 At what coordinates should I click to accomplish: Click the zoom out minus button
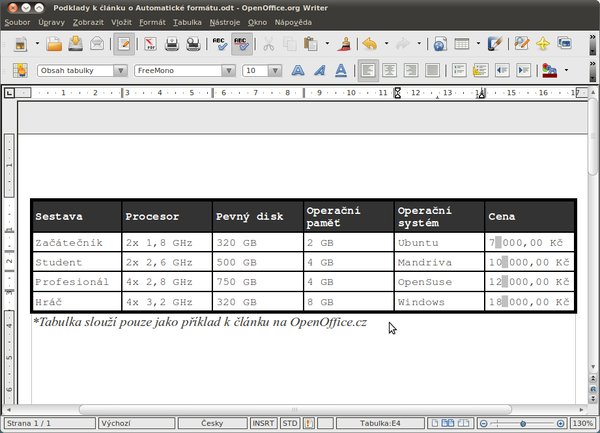coord(484,423)
